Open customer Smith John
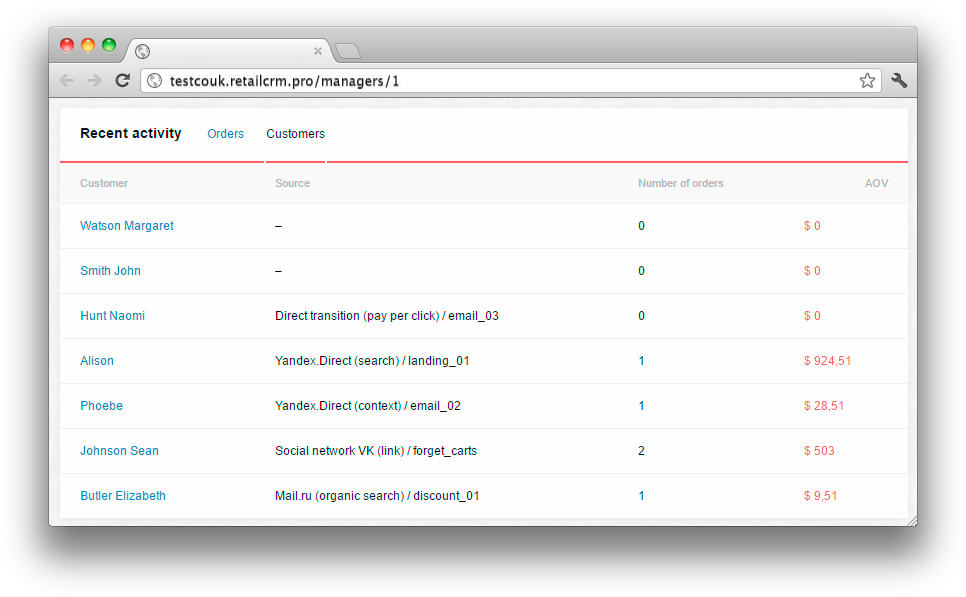Viewport: 966px width, 597px height. tap(110, 270)
